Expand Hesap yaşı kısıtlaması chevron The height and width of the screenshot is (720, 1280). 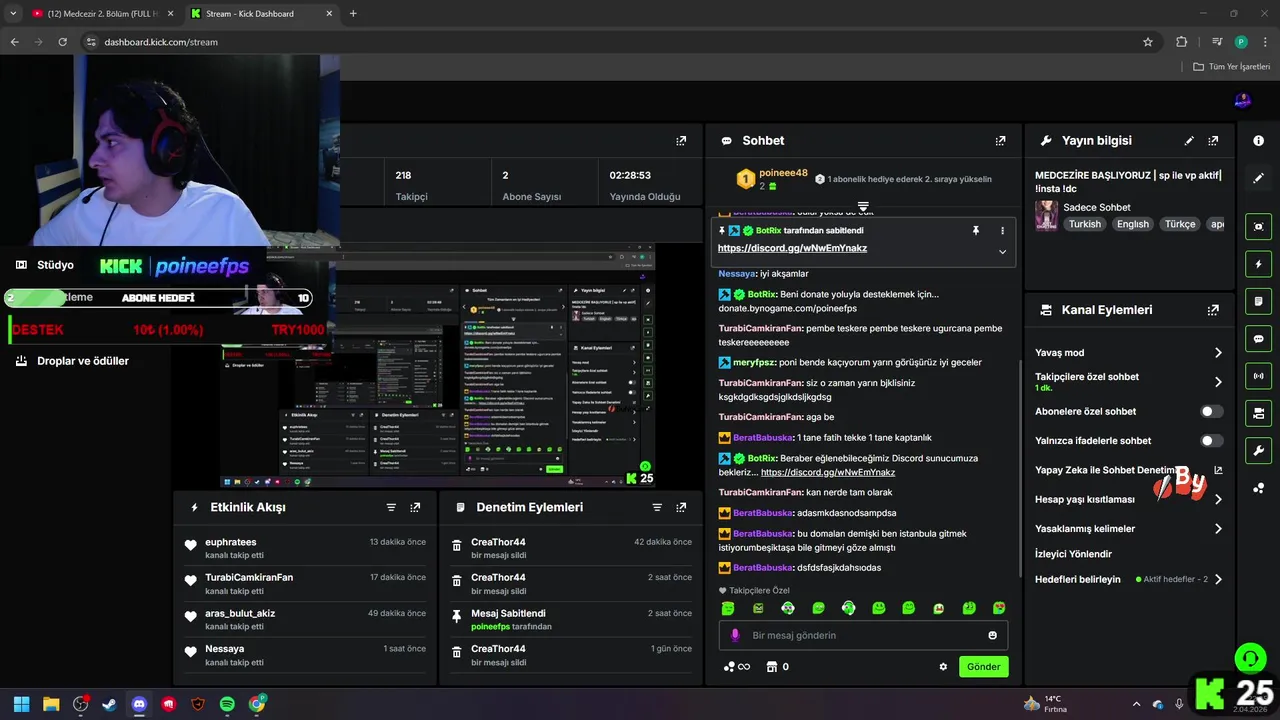coord(1218,499)
